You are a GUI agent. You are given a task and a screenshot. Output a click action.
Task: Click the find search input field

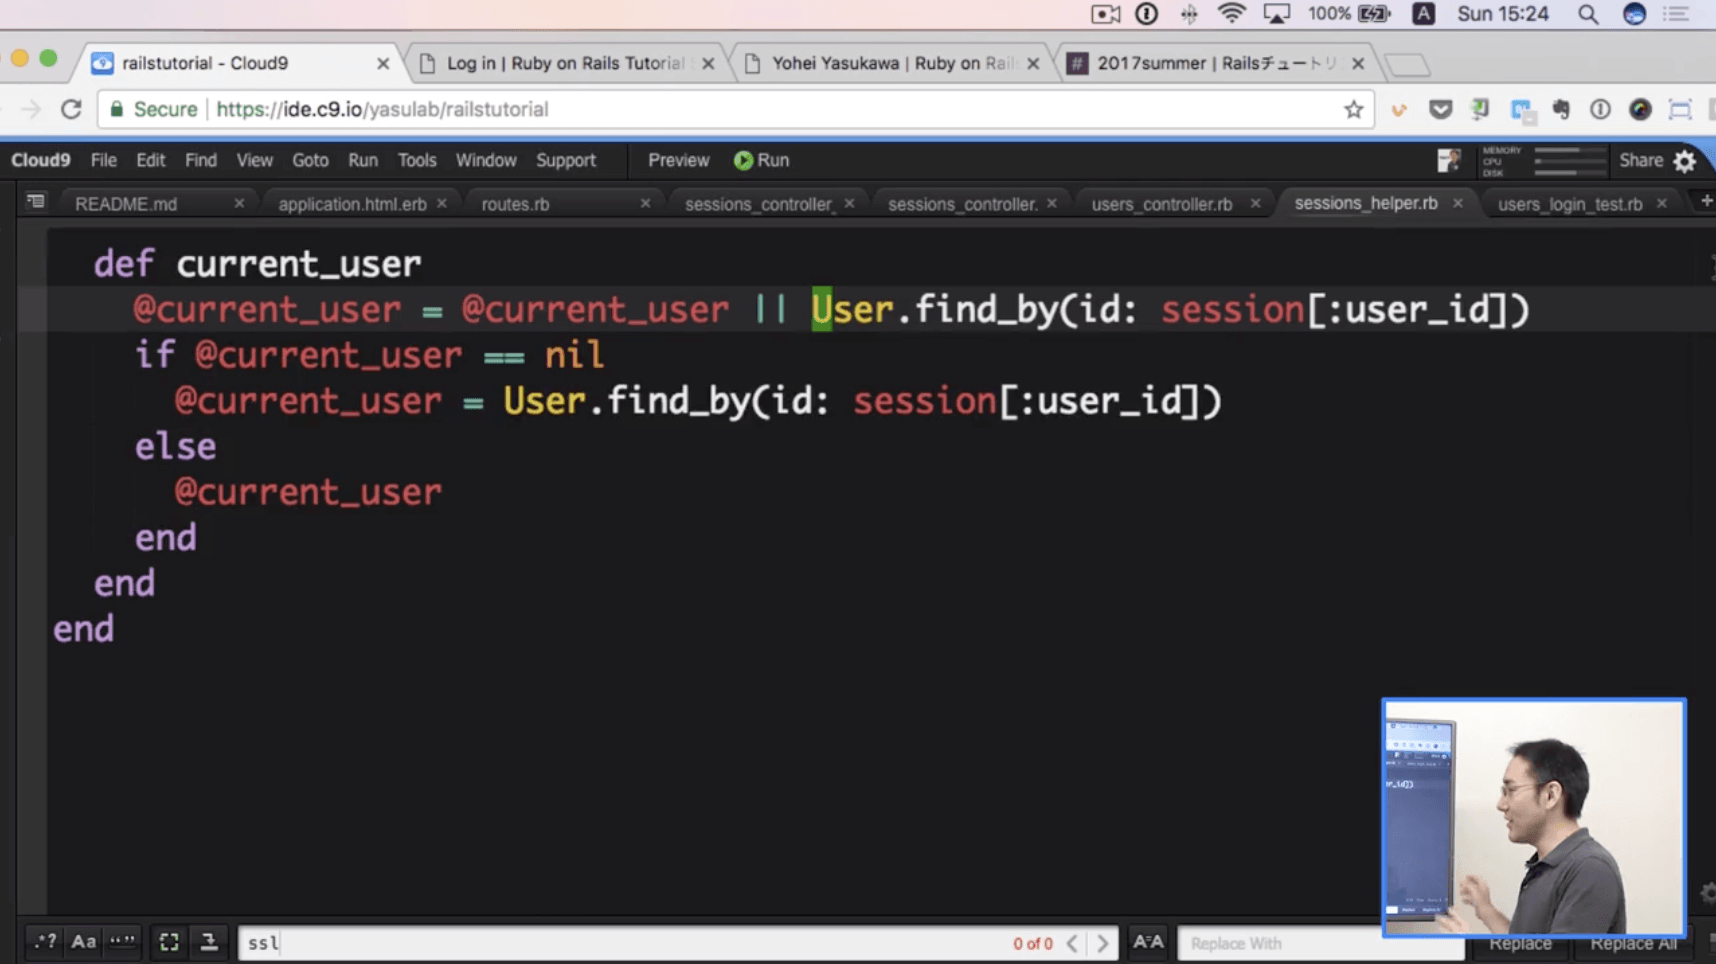(677, 943)
